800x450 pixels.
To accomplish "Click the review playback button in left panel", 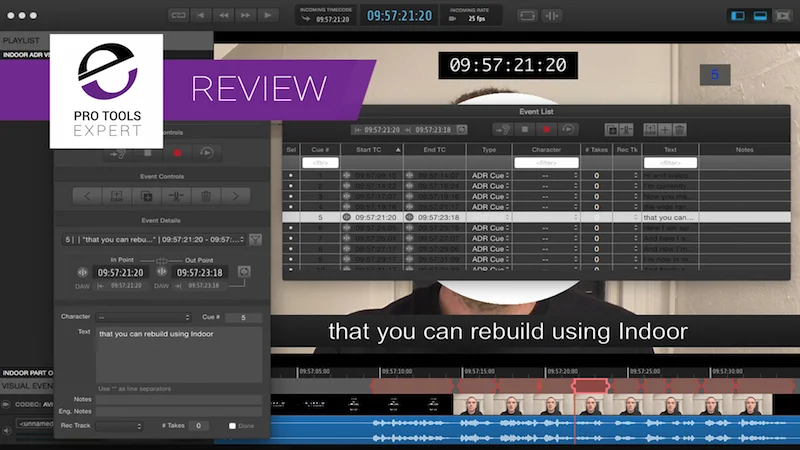I will pyautogui.click(x=207, y=153).
